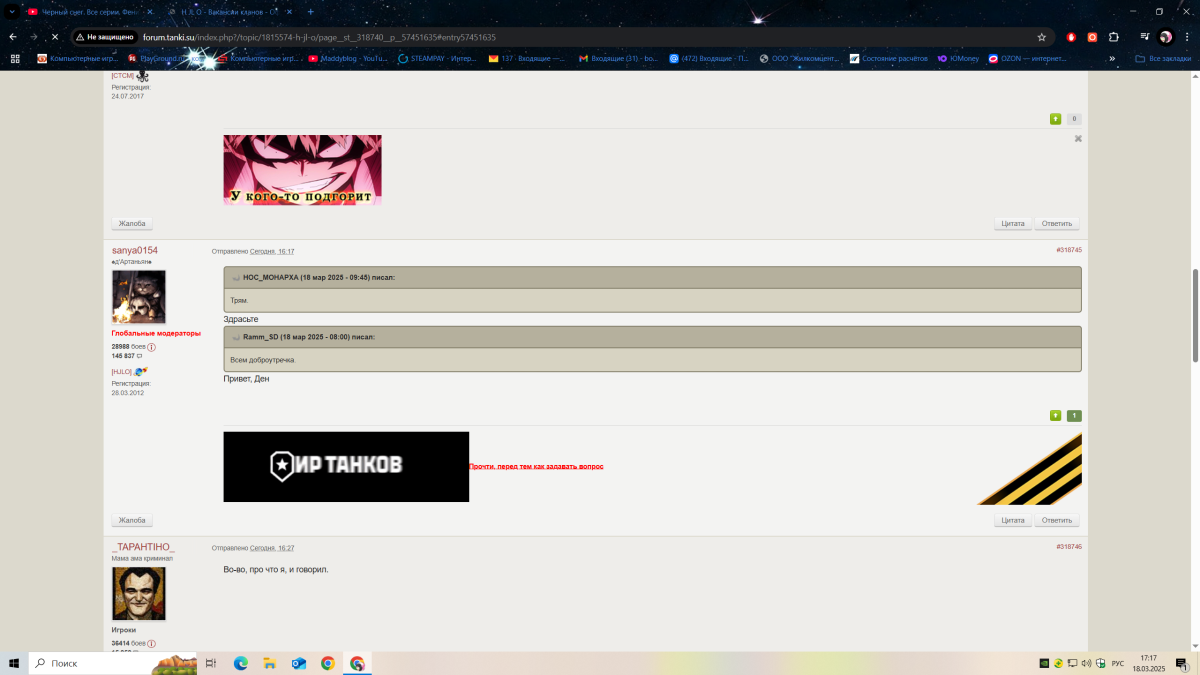
Task: Click 'Жалоба' button under the top post
Action: pyautogui.click(x=132, y=223)
